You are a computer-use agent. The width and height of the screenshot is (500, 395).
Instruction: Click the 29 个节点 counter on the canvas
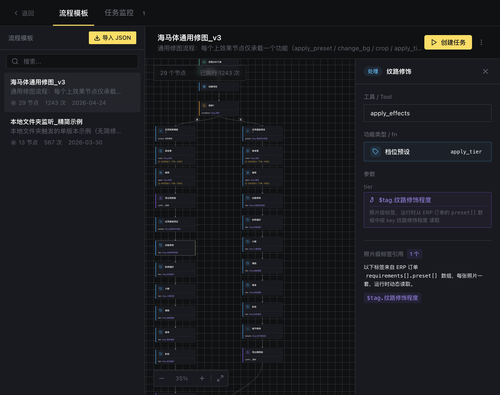click(x=173, y=73)
